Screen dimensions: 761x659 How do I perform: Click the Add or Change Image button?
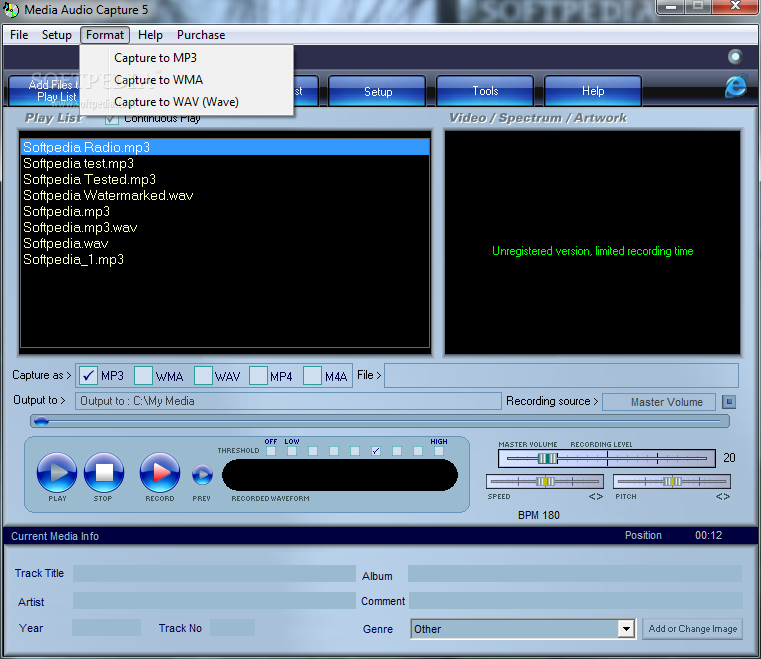click(x=693, y=629)
